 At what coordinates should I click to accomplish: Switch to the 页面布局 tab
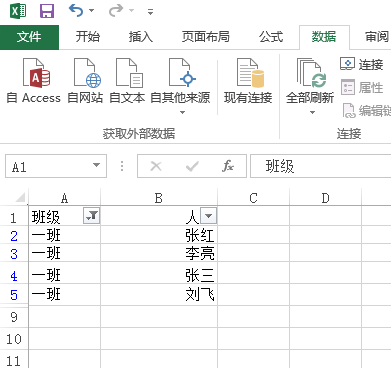205,37
